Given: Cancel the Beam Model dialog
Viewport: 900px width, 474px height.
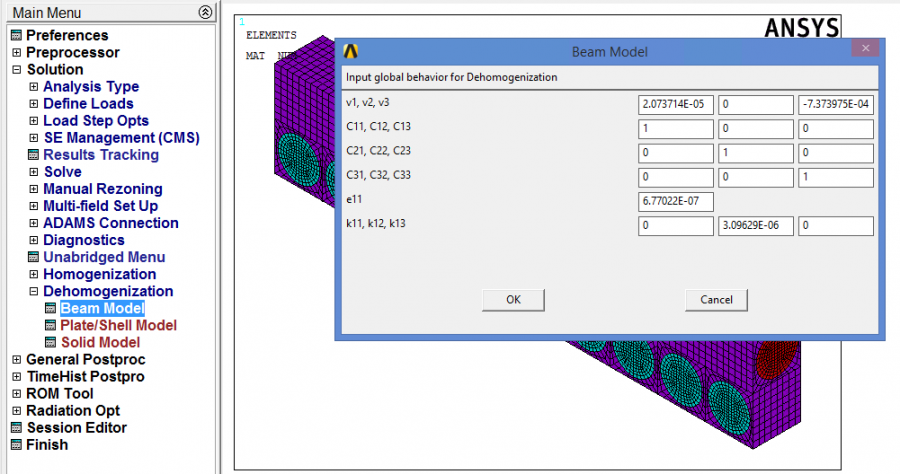Looking at the screenshot, I should (716, 300).
